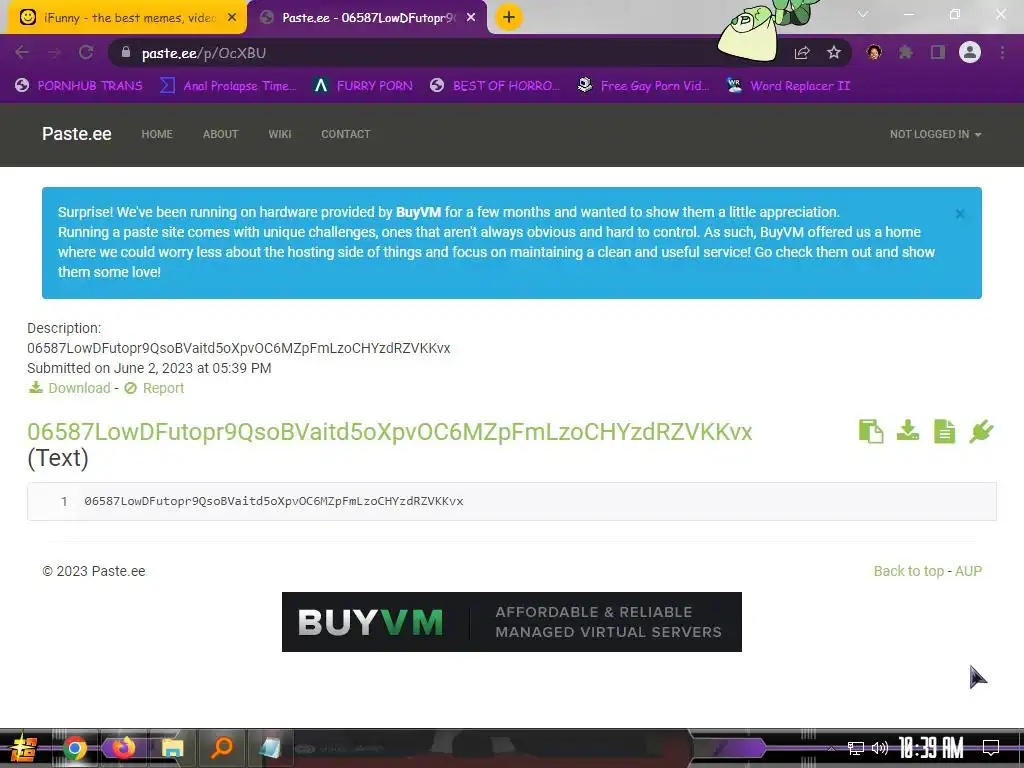Viewport: 1024px width, 768px height.
Task: Click the volume speaker icon in tray
Action: pyautogui.click(x=880, y=748)
